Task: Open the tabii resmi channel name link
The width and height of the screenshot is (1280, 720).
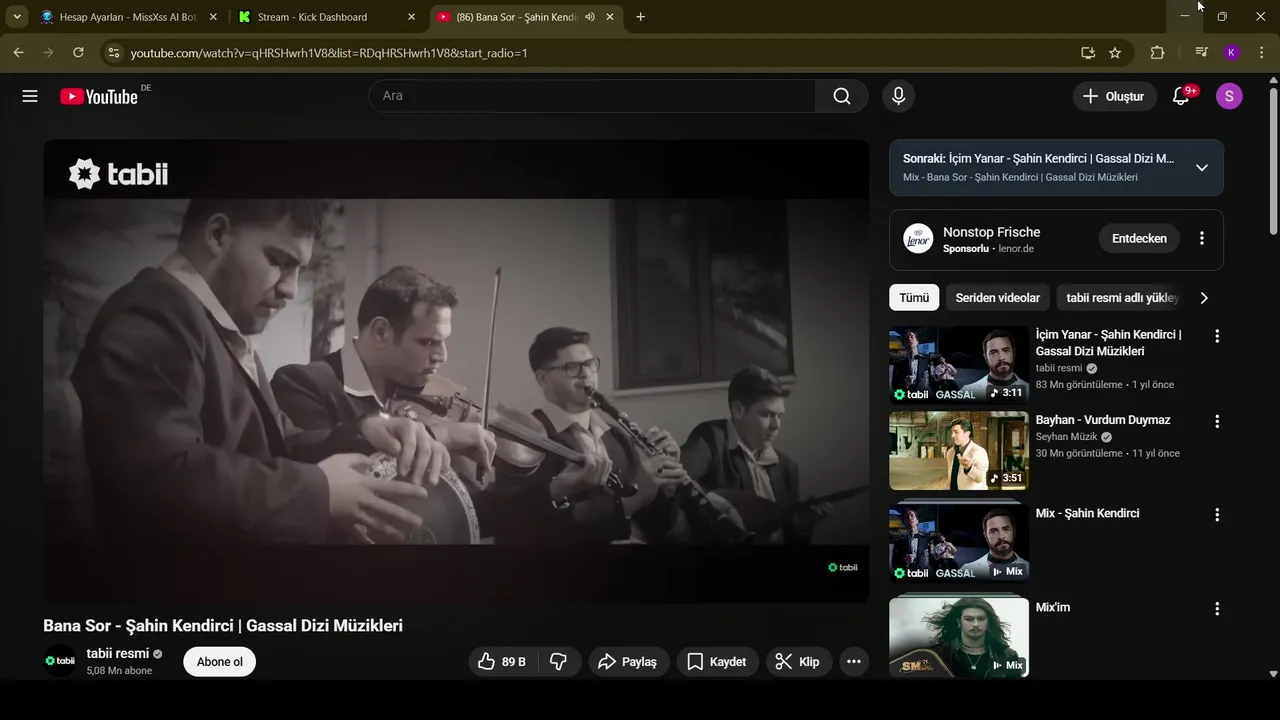Action: [117, 654]
